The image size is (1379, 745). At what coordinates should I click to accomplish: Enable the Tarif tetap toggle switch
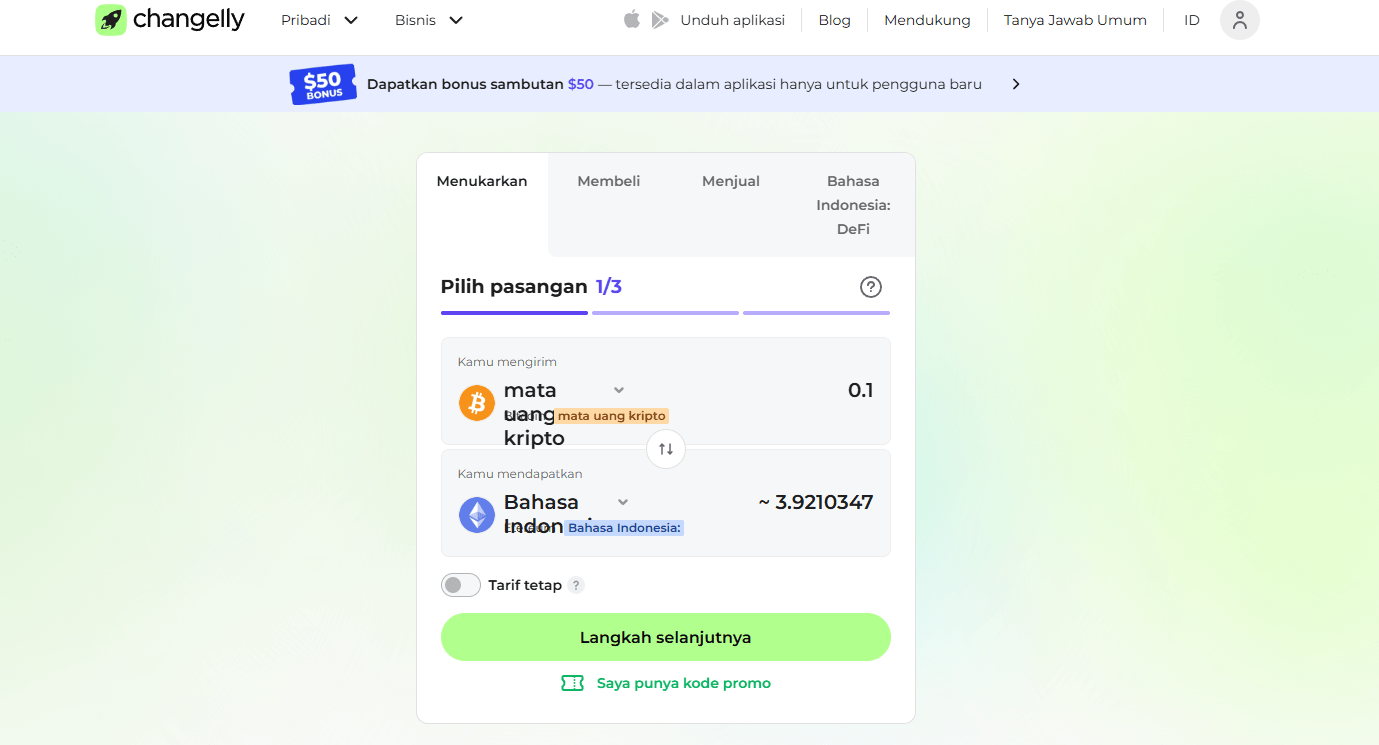461,585
